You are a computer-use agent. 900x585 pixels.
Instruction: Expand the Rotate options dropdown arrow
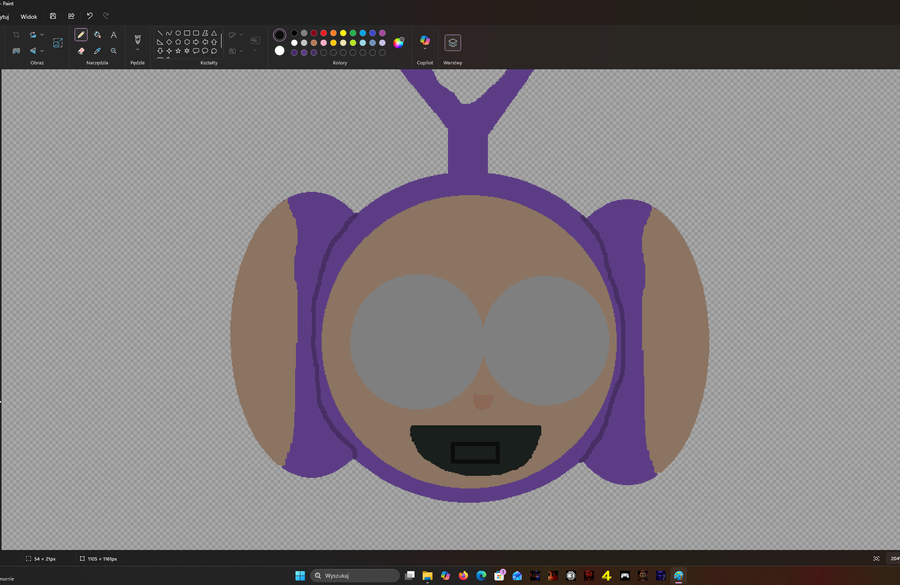[x=42, y=34]
